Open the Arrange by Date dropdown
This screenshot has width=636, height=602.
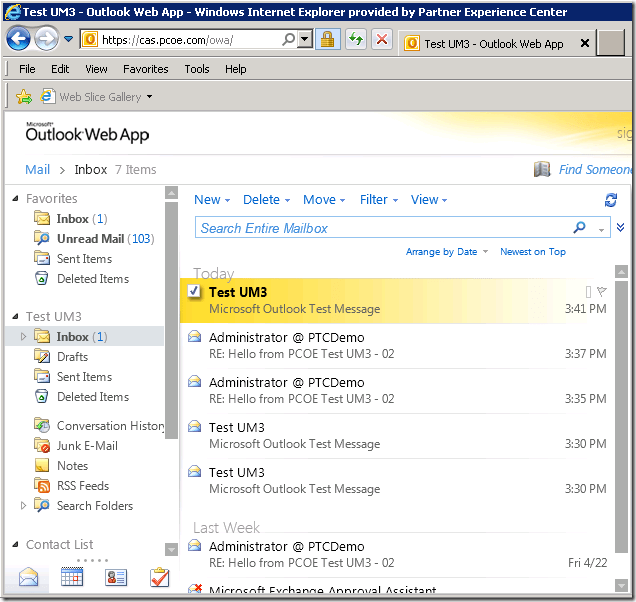[447, 252]
